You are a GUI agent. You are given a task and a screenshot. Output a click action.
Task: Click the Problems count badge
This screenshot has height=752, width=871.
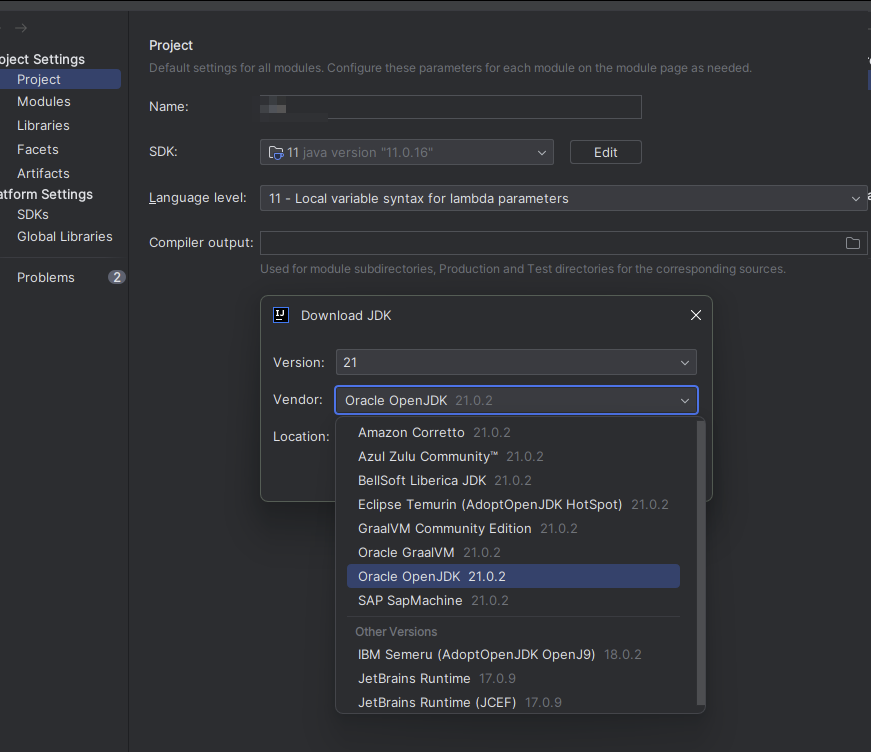click(x=117, y=277)
